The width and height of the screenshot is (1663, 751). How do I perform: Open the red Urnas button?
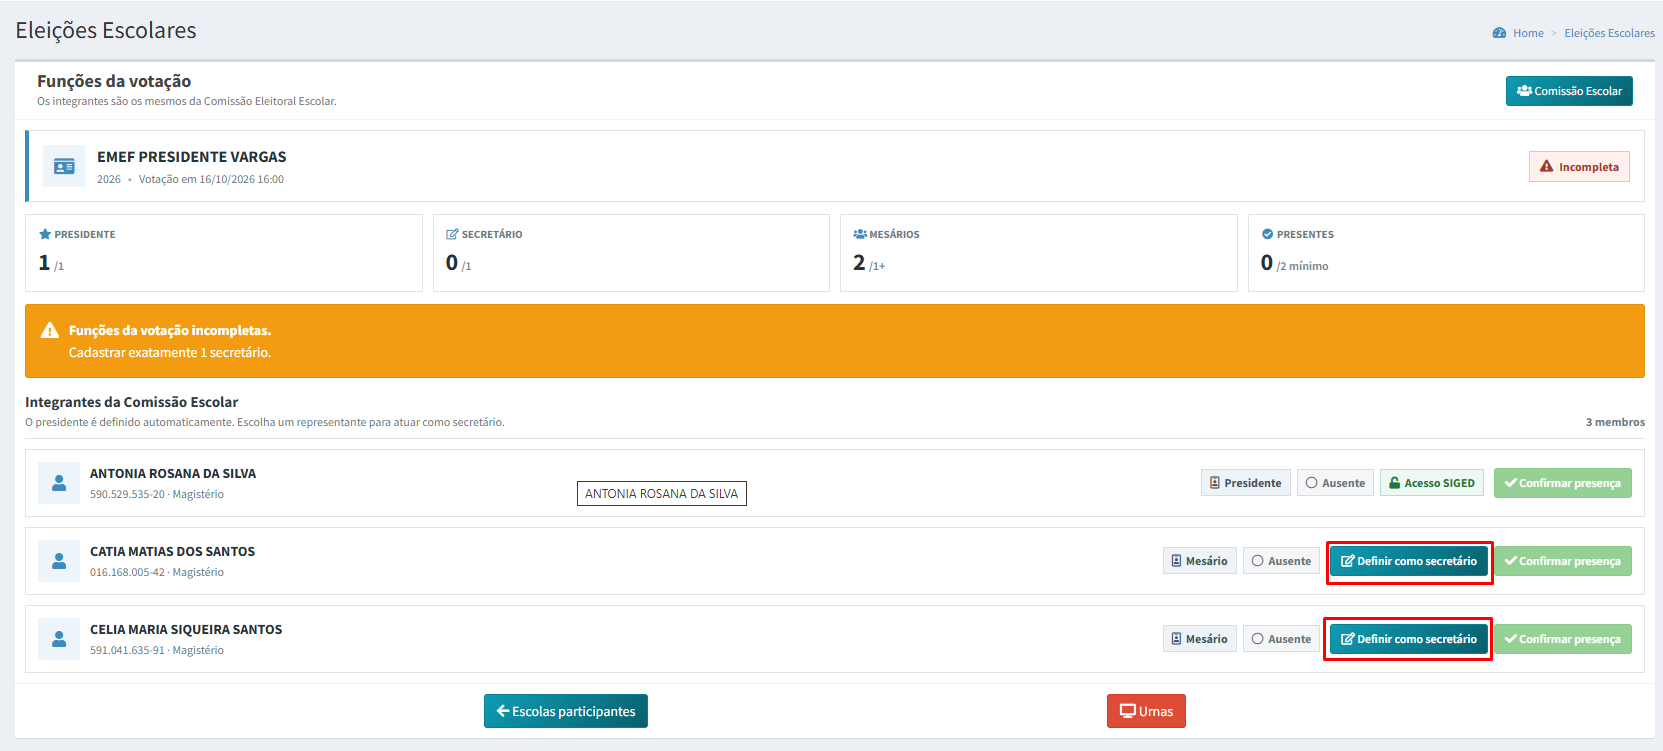1146,711
